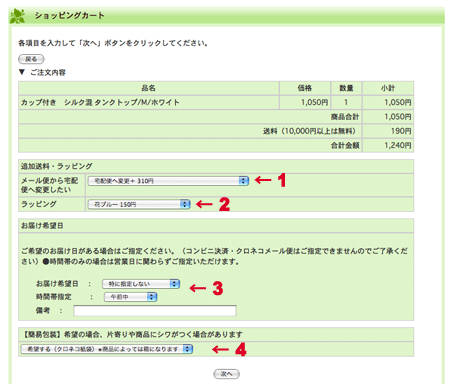The image size is (450, 384).
Task: Click the 備考 remarks input field
Action: coord(155,311)
